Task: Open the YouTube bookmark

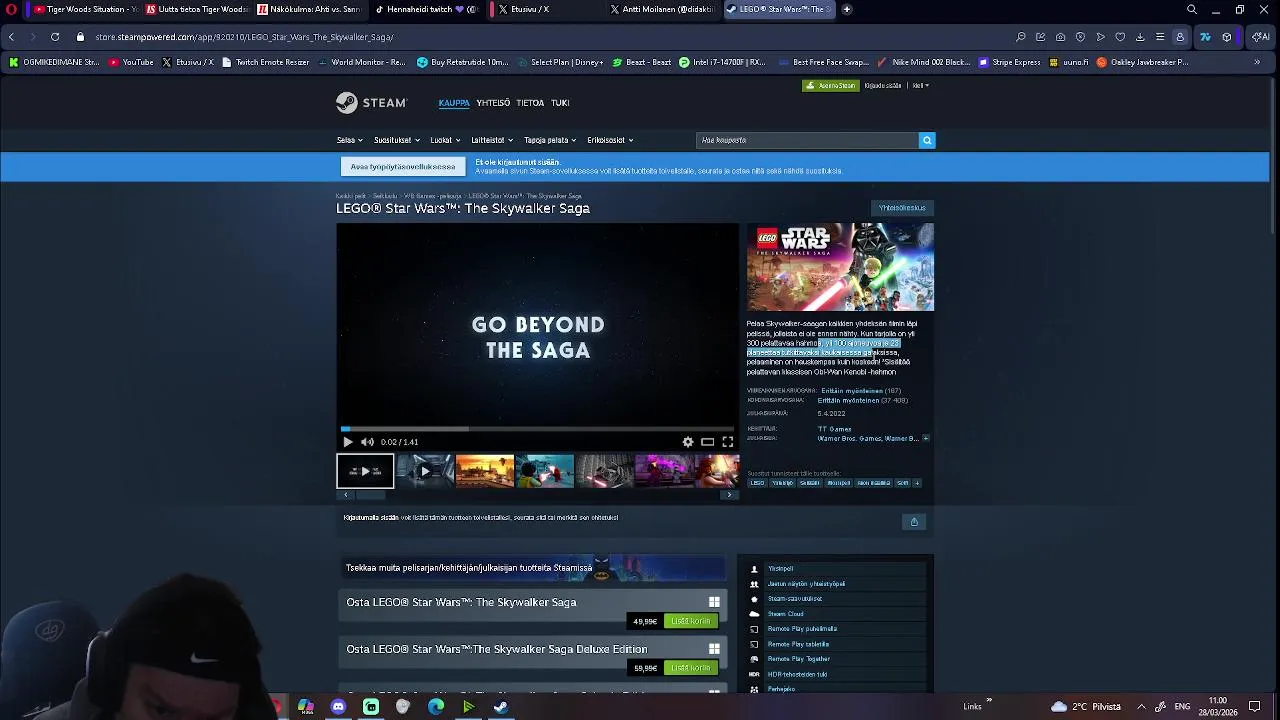Action: tap(131, 62)
